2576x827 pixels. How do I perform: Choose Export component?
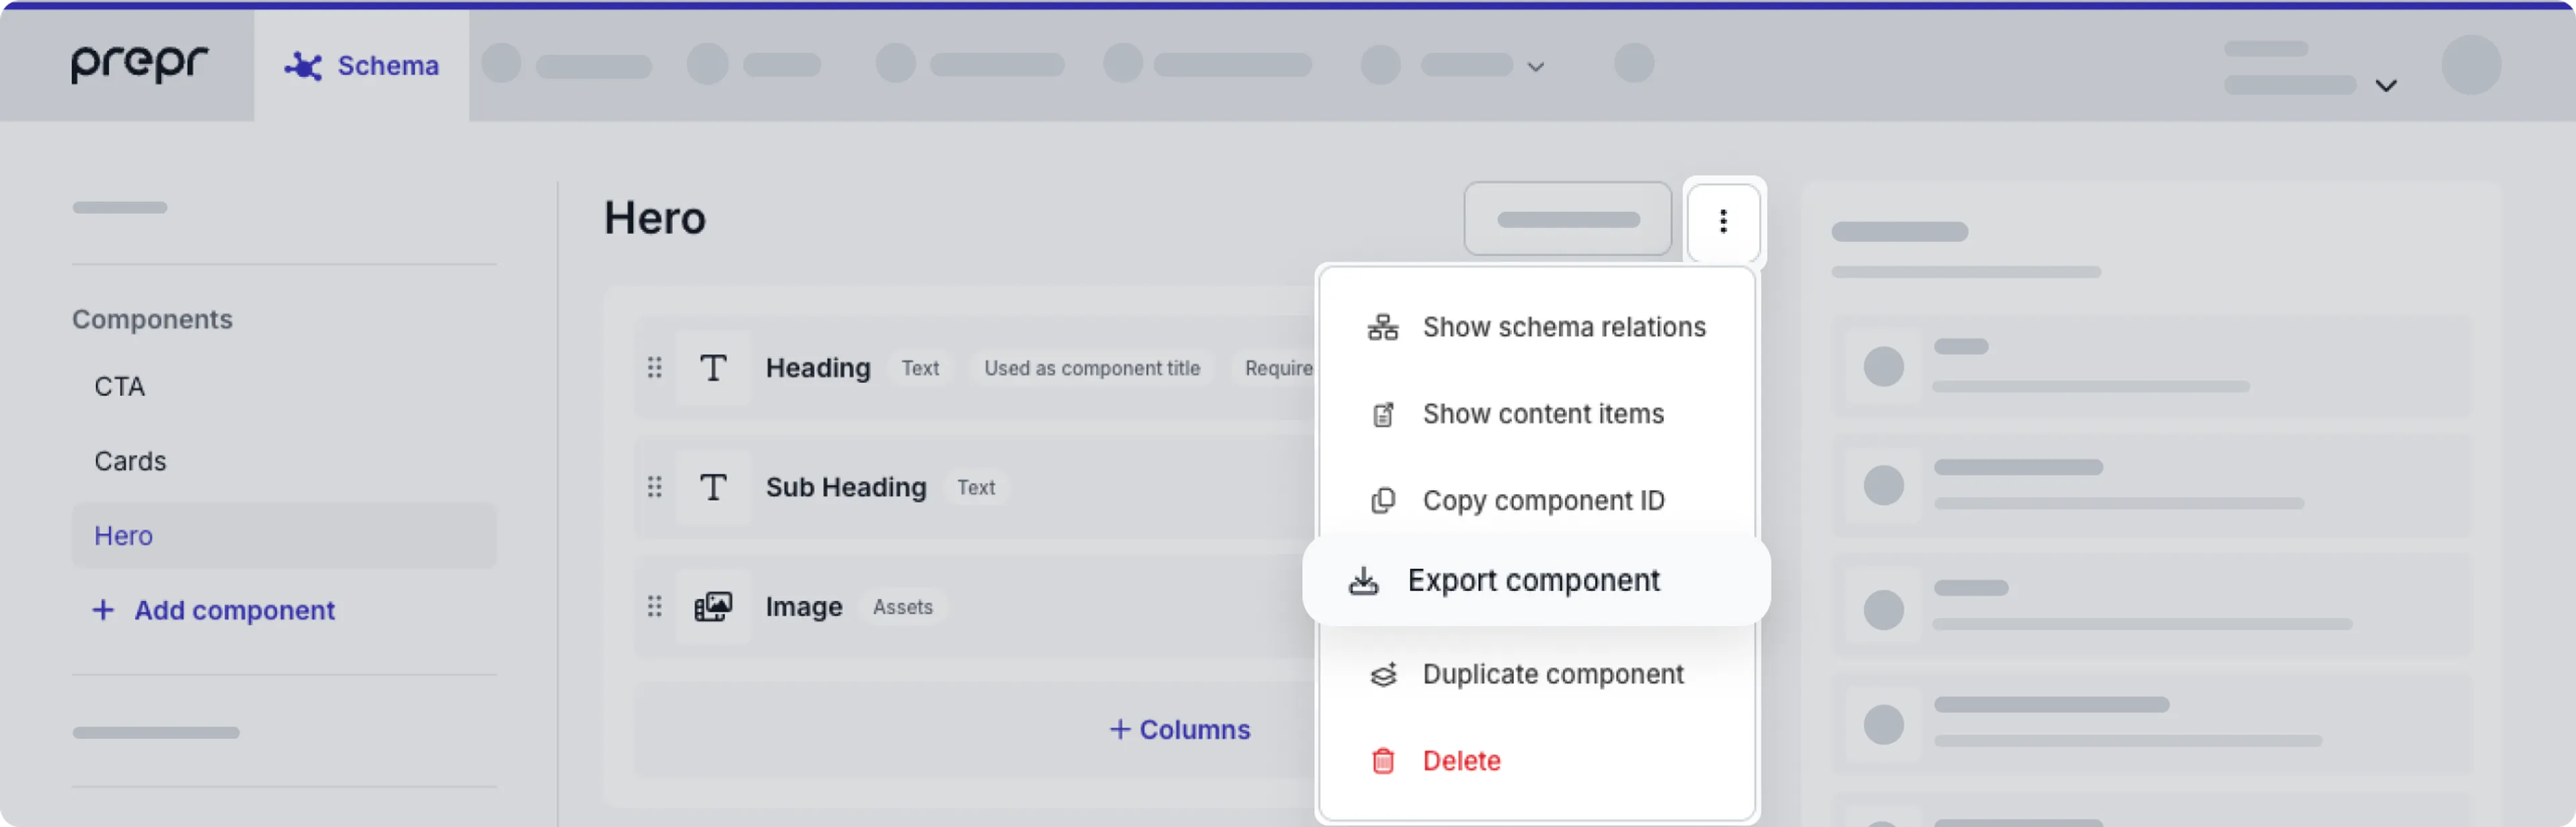(x=1536, y=580)
